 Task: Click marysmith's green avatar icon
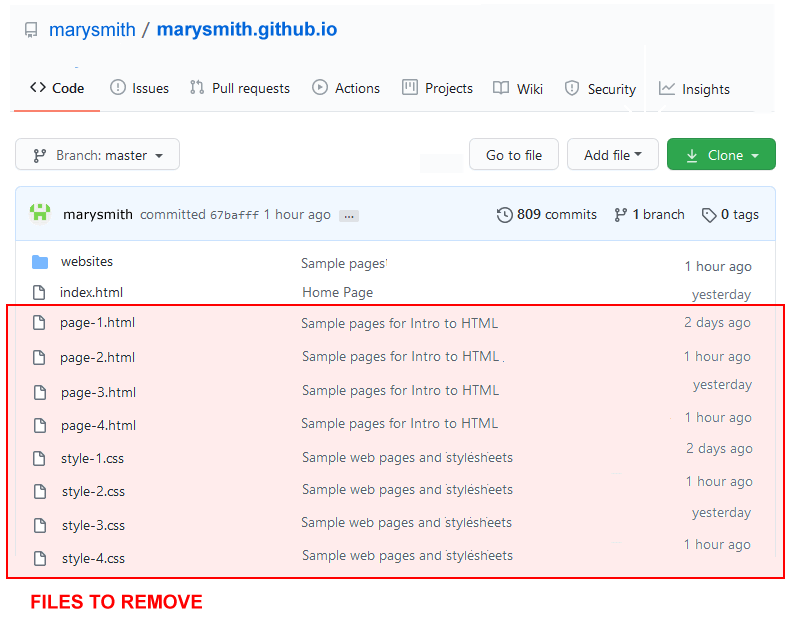40,213
